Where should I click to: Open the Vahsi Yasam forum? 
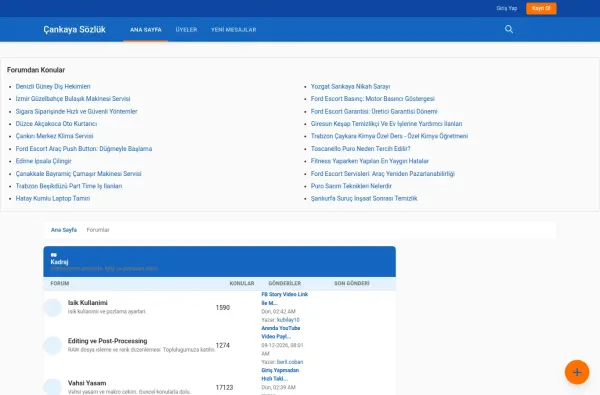pos(87,383)
